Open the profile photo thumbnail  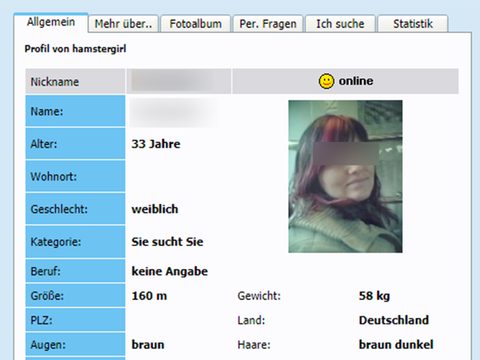345,176
